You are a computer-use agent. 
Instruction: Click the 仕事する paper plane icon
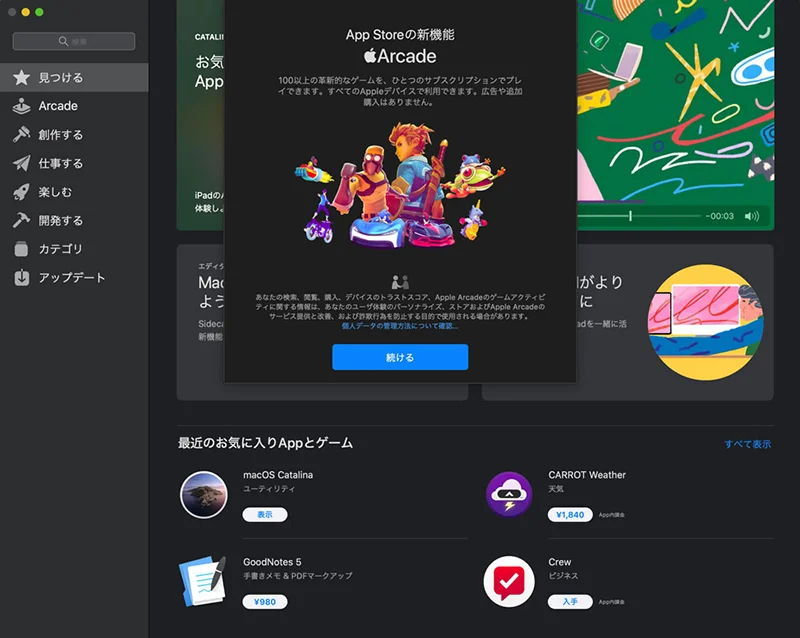pyautogui.click(x=21, y=163)
